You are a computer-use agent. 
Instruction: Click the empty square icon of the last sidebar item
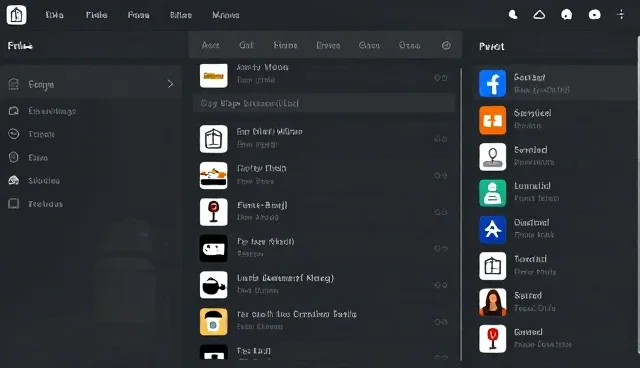coord(14,204)
